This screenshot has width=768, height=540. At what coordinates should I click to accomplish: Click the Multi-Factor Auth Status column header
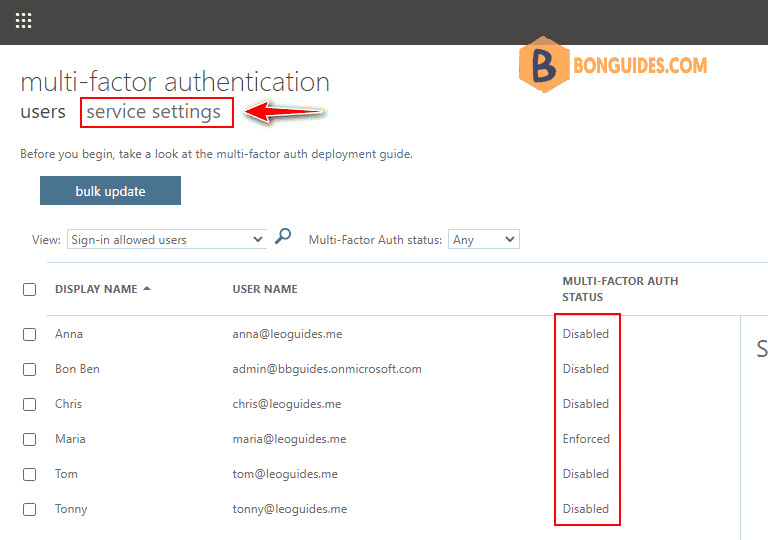click(x=620, y=289)
